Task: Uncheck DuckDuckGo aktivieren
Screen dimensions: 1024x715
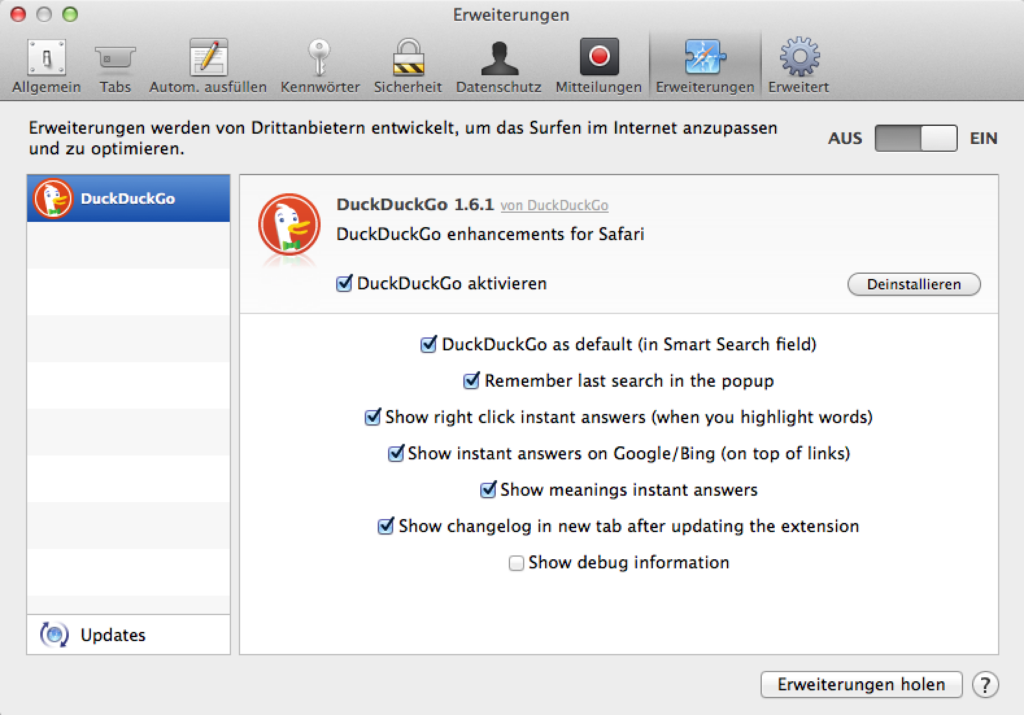Action: [344, 283]
